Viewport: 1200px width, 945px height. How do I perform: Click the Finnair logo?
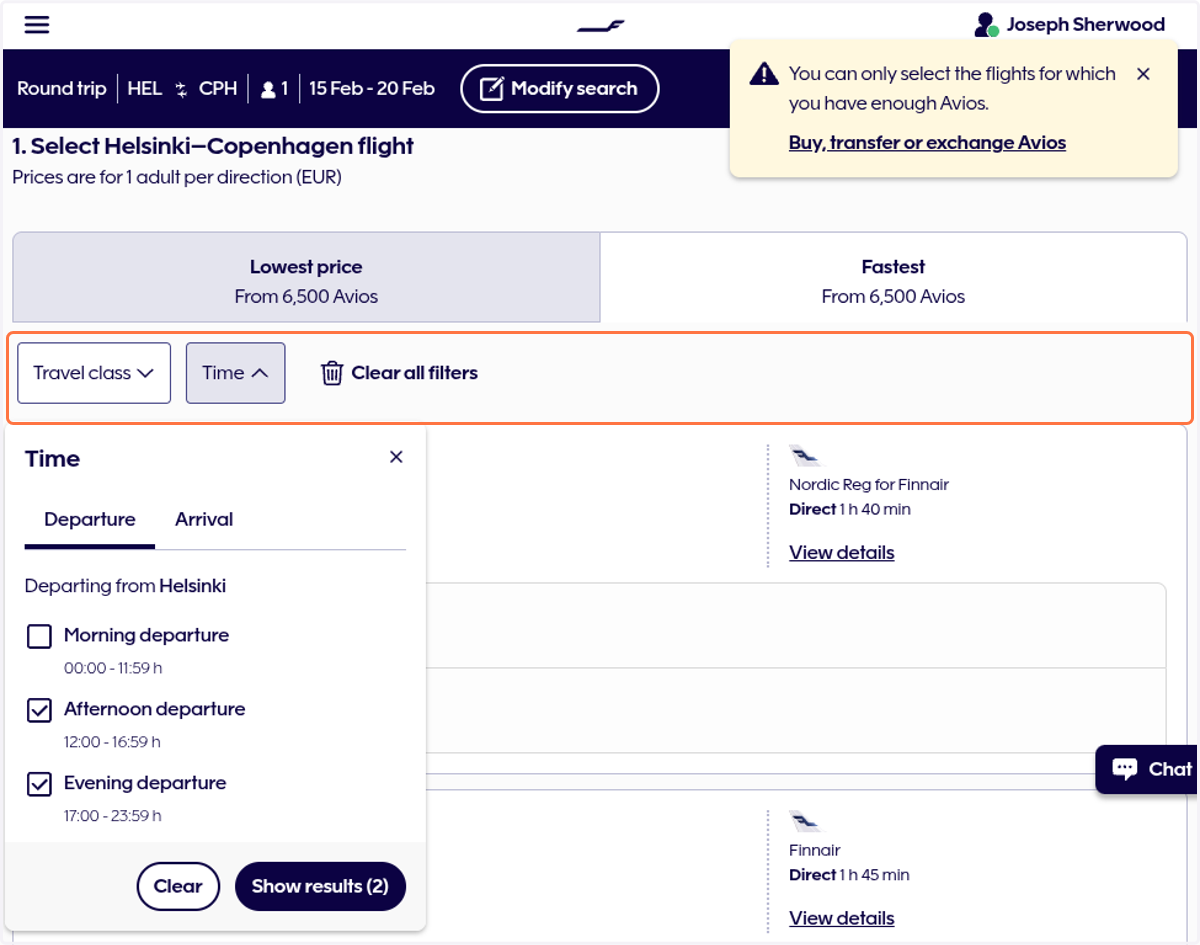click(x=600, y=26)
